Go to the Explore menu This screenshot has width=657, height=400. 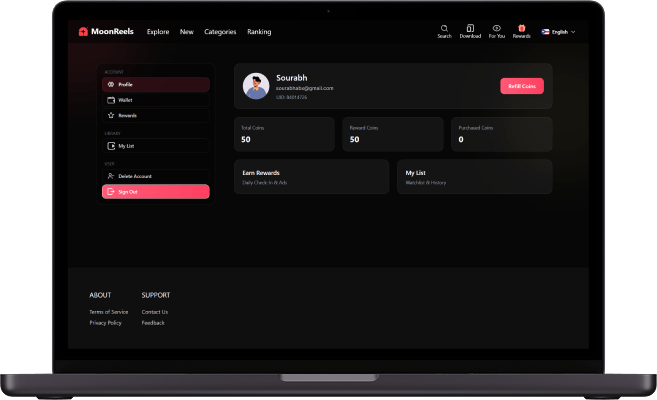(x=158, y=32)
